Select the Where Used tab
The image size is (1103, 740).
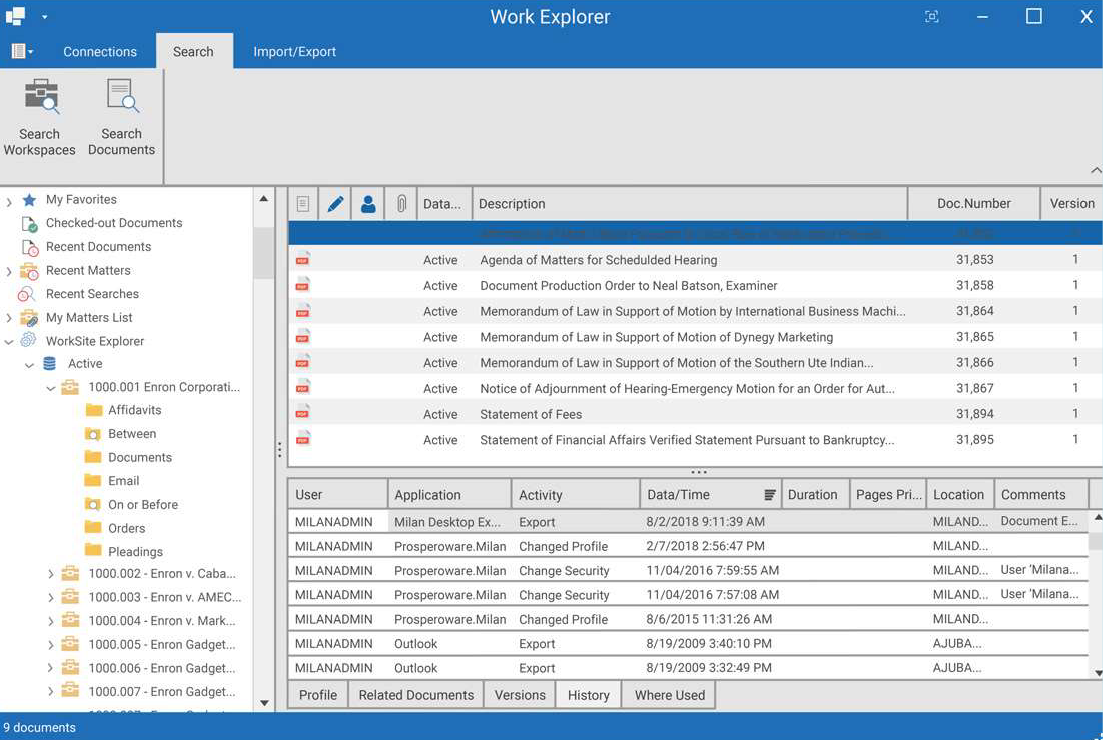(x=669, y=695)
